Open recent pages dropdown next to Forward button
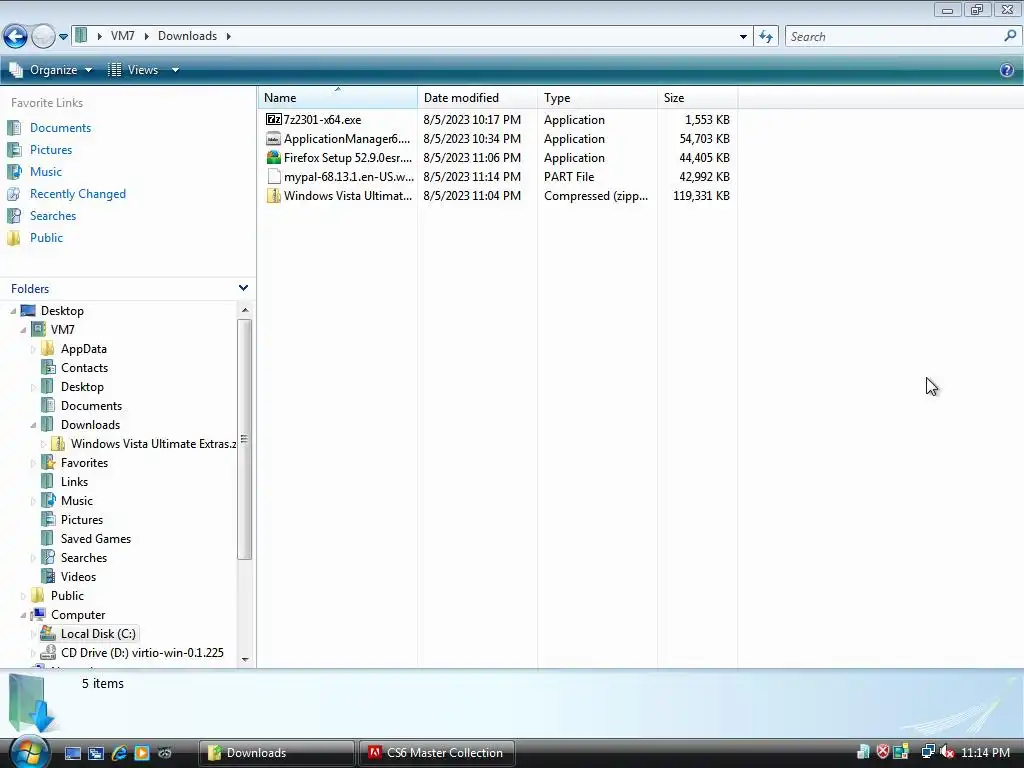Viewport: 1024px width, 768px height. coord(63,37)
